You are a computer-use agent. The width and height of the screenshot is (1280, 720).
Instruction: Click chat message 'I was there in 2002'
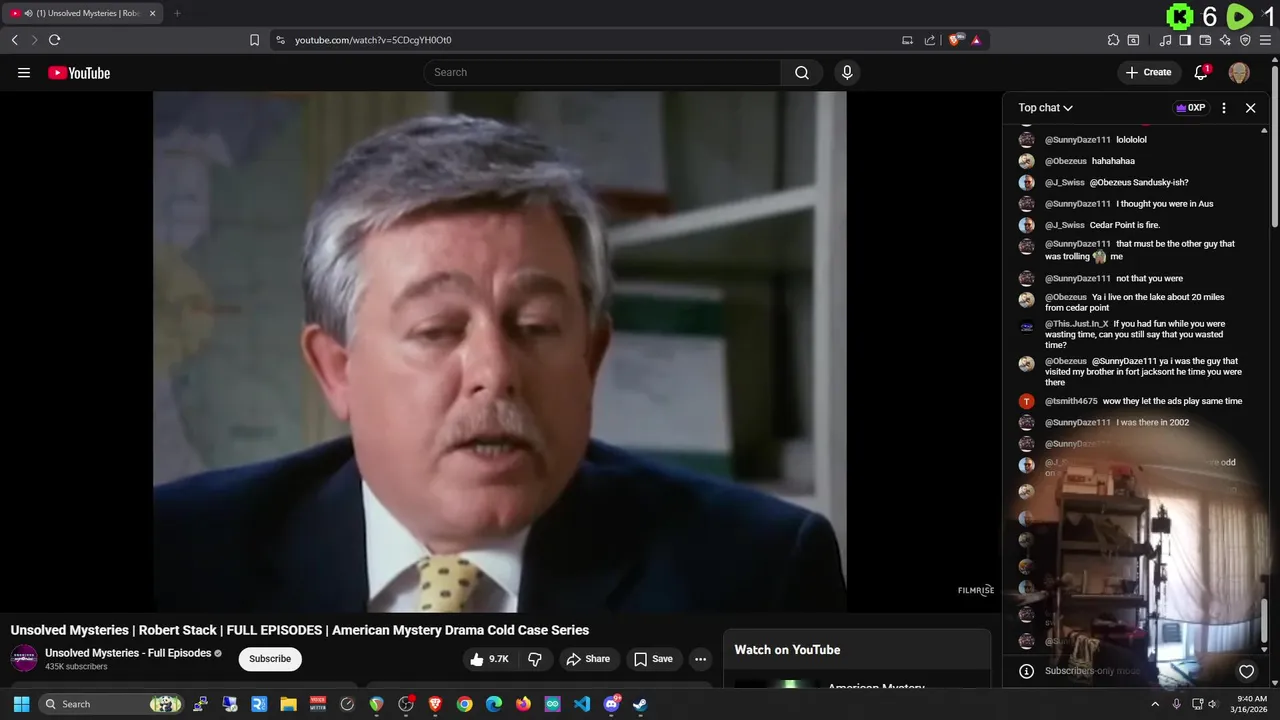pos(1152,422)
